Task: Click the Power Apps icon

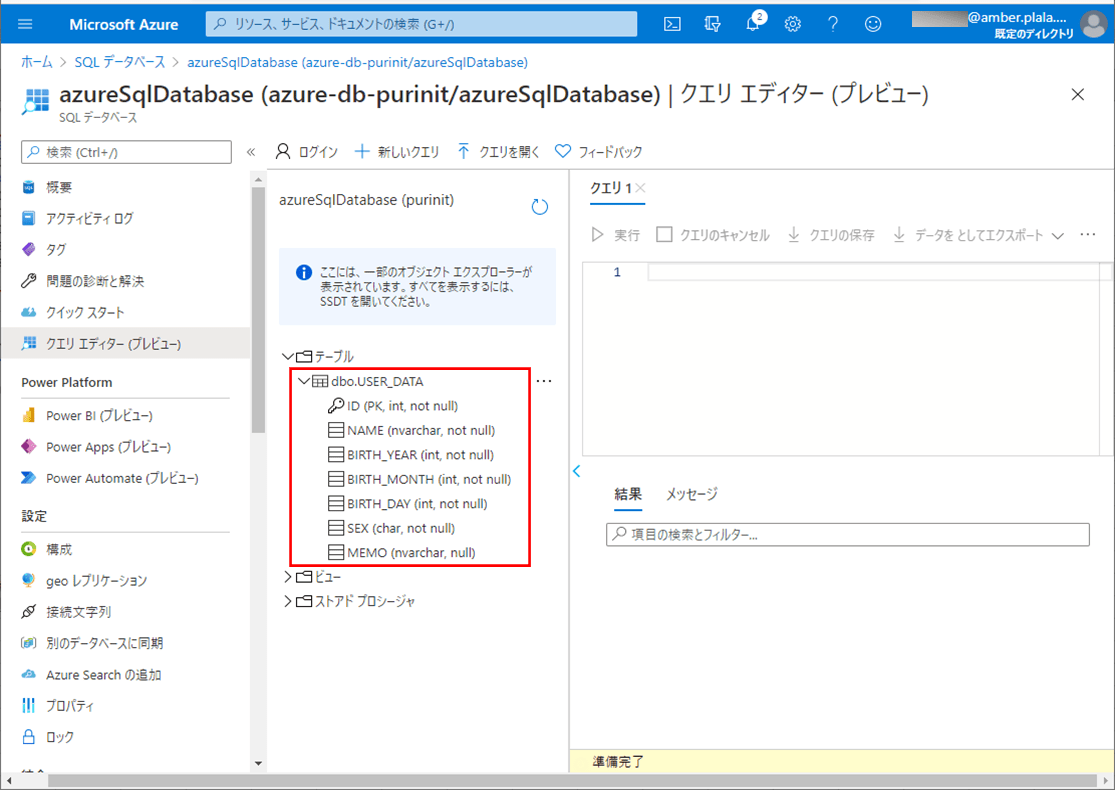Action: coord(28,447)
